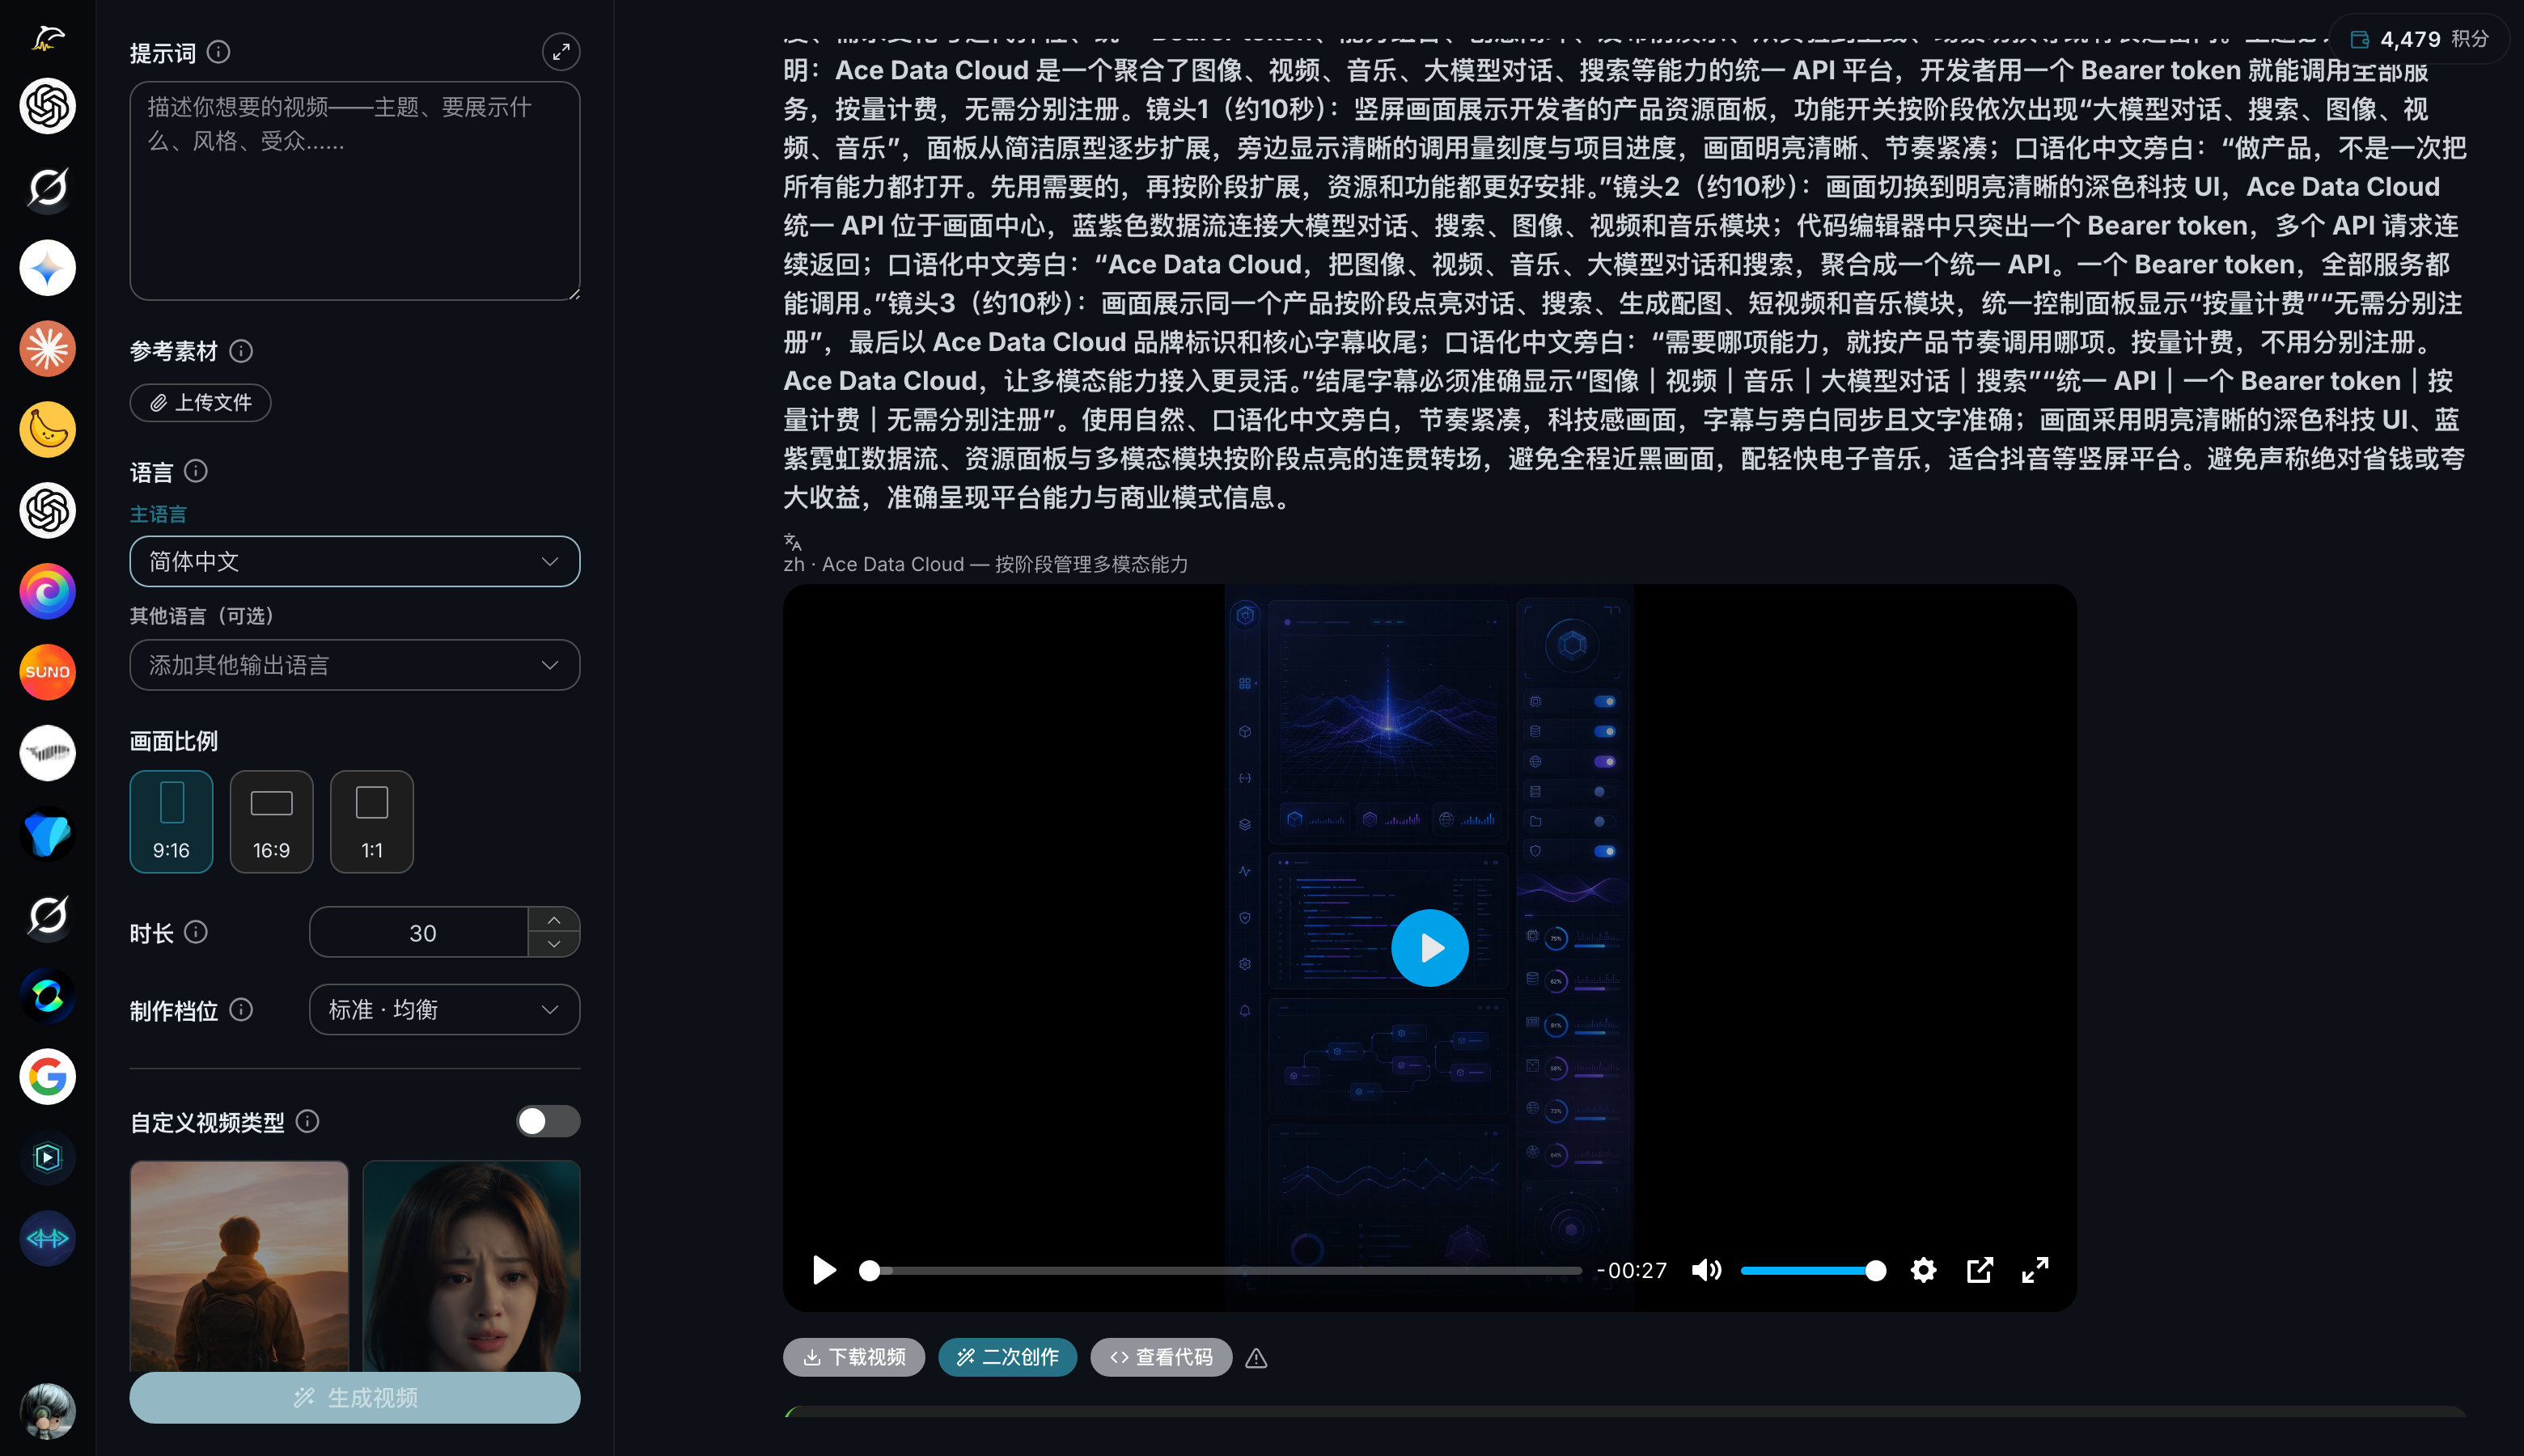Show info for 提示词
The image size is (2524, 1456).
point(218,52)
